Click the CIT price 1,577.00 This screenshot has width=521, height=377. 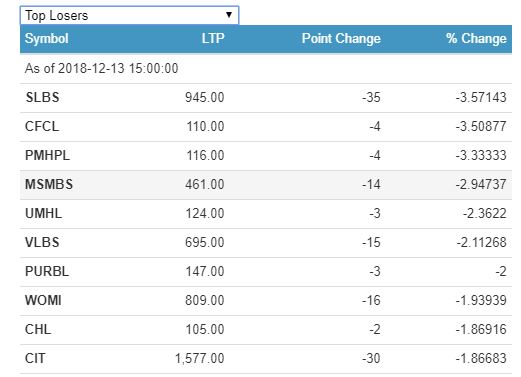200,359
